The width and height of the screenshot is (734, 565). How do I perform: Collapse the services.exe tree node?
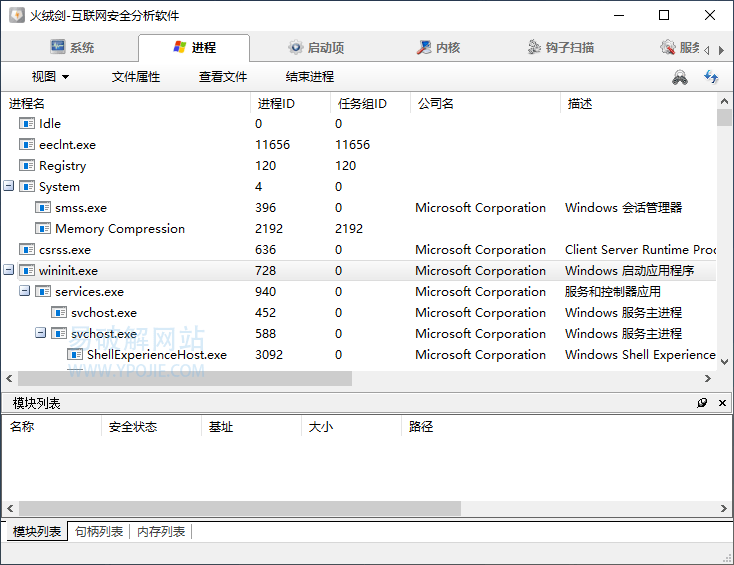pyautogui.click(x=25, y=292)
